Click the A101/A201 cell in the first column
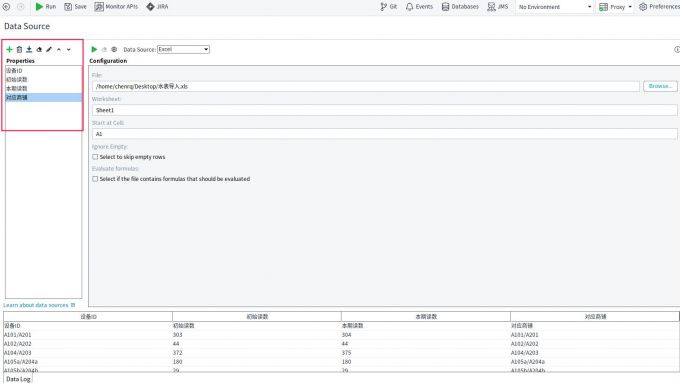Screen dimensions: 680x383 coord(88,335)
